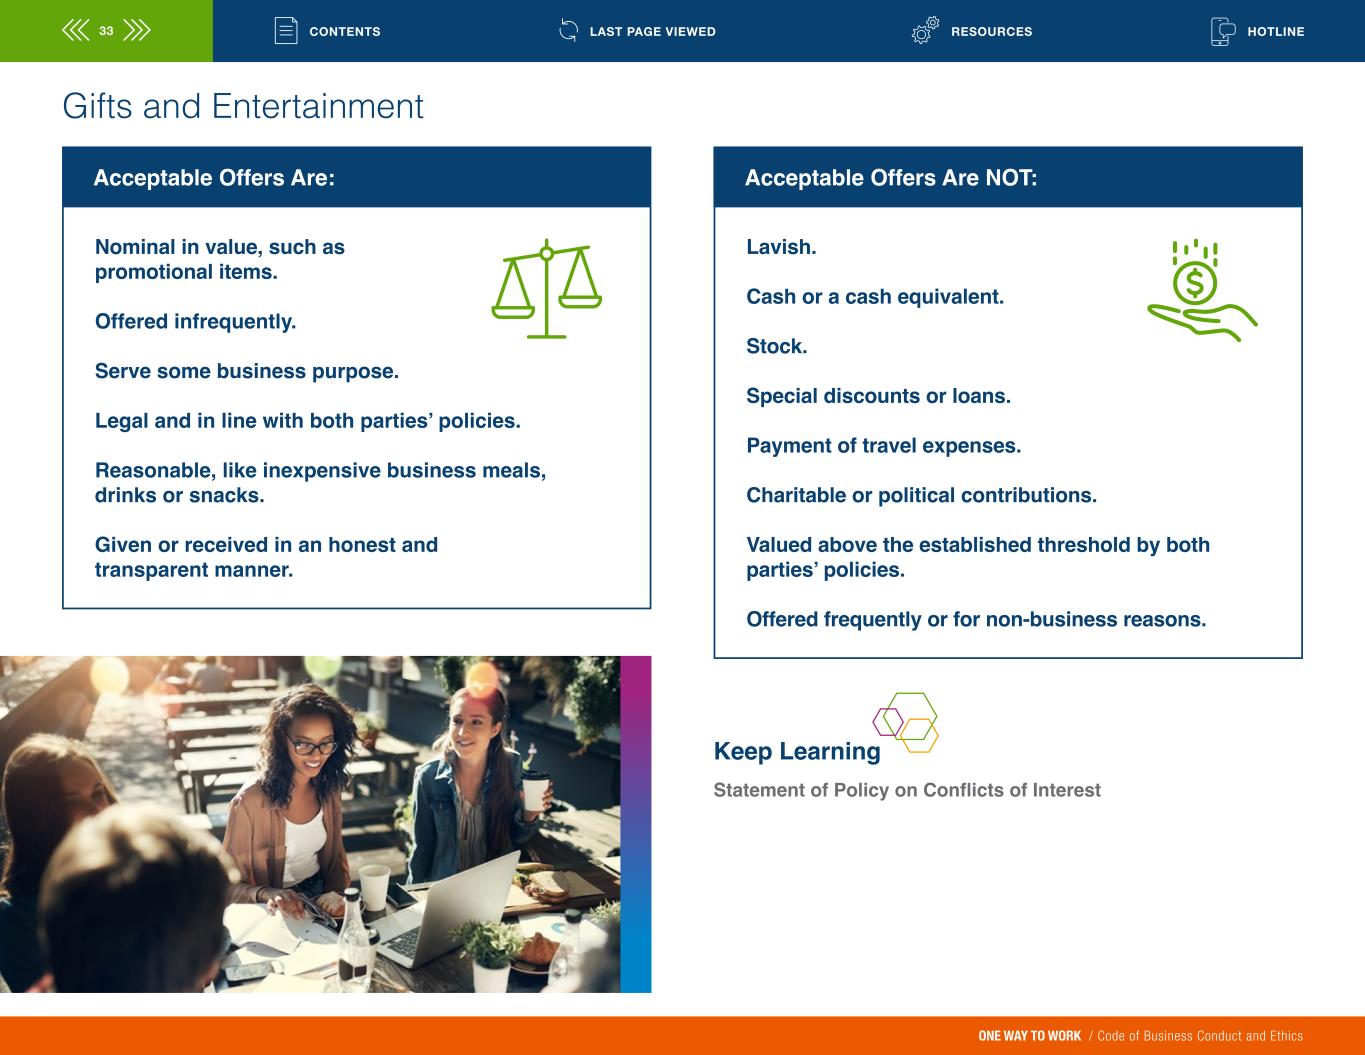The height and width of the screenshot is (1055, 1365).
Task: Go to the next page arrows
Action: [x=136, y=31]
